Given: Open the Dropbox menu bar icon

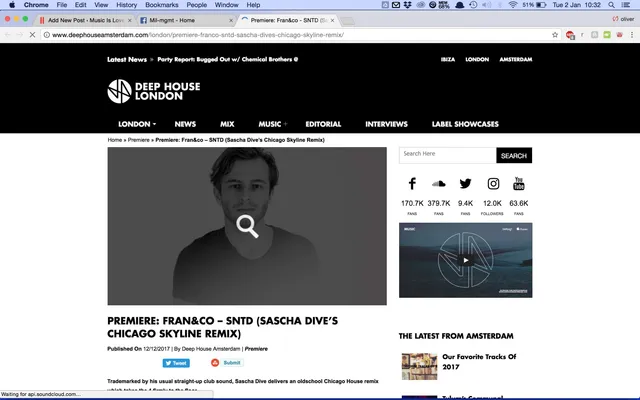Looking at the screenshot, I should (407, 5).
